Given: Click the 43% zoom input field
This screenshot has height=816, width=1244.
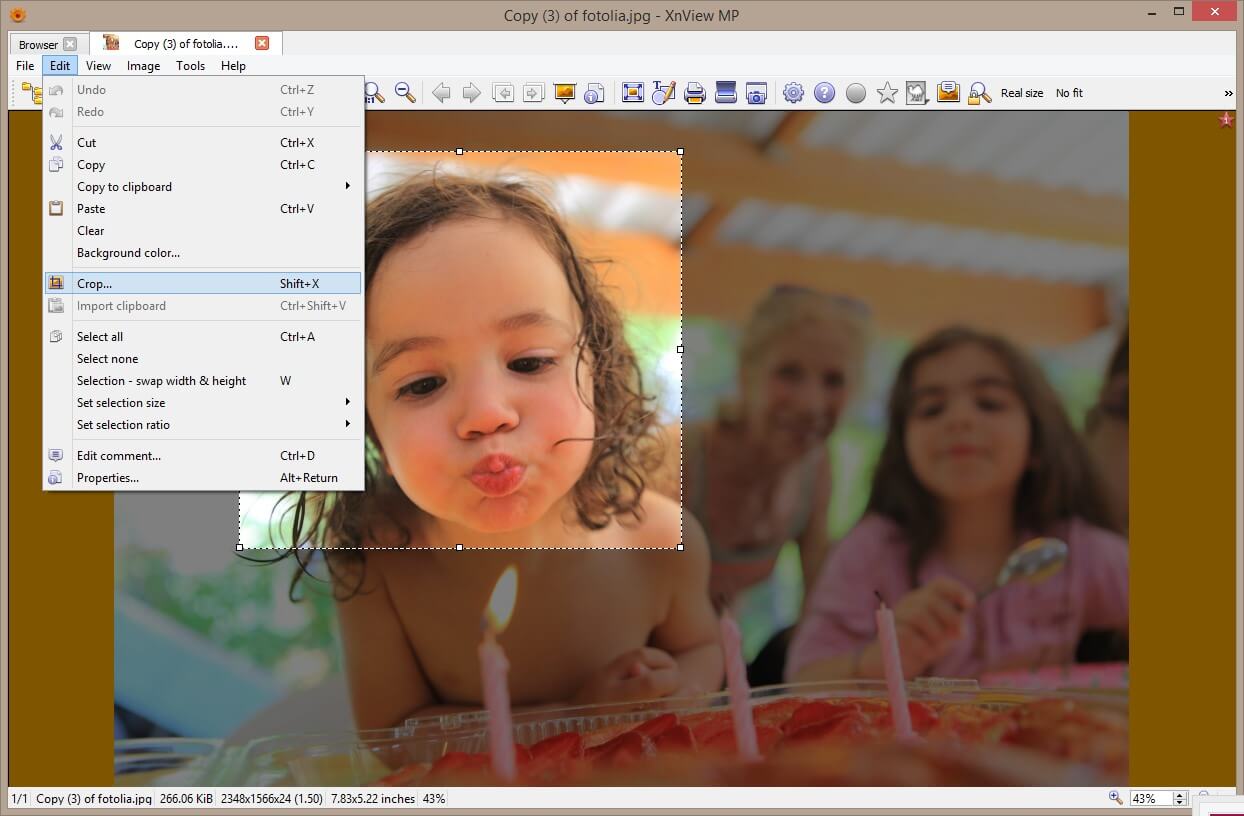Looking at the screenshot, I should 1150,799.
